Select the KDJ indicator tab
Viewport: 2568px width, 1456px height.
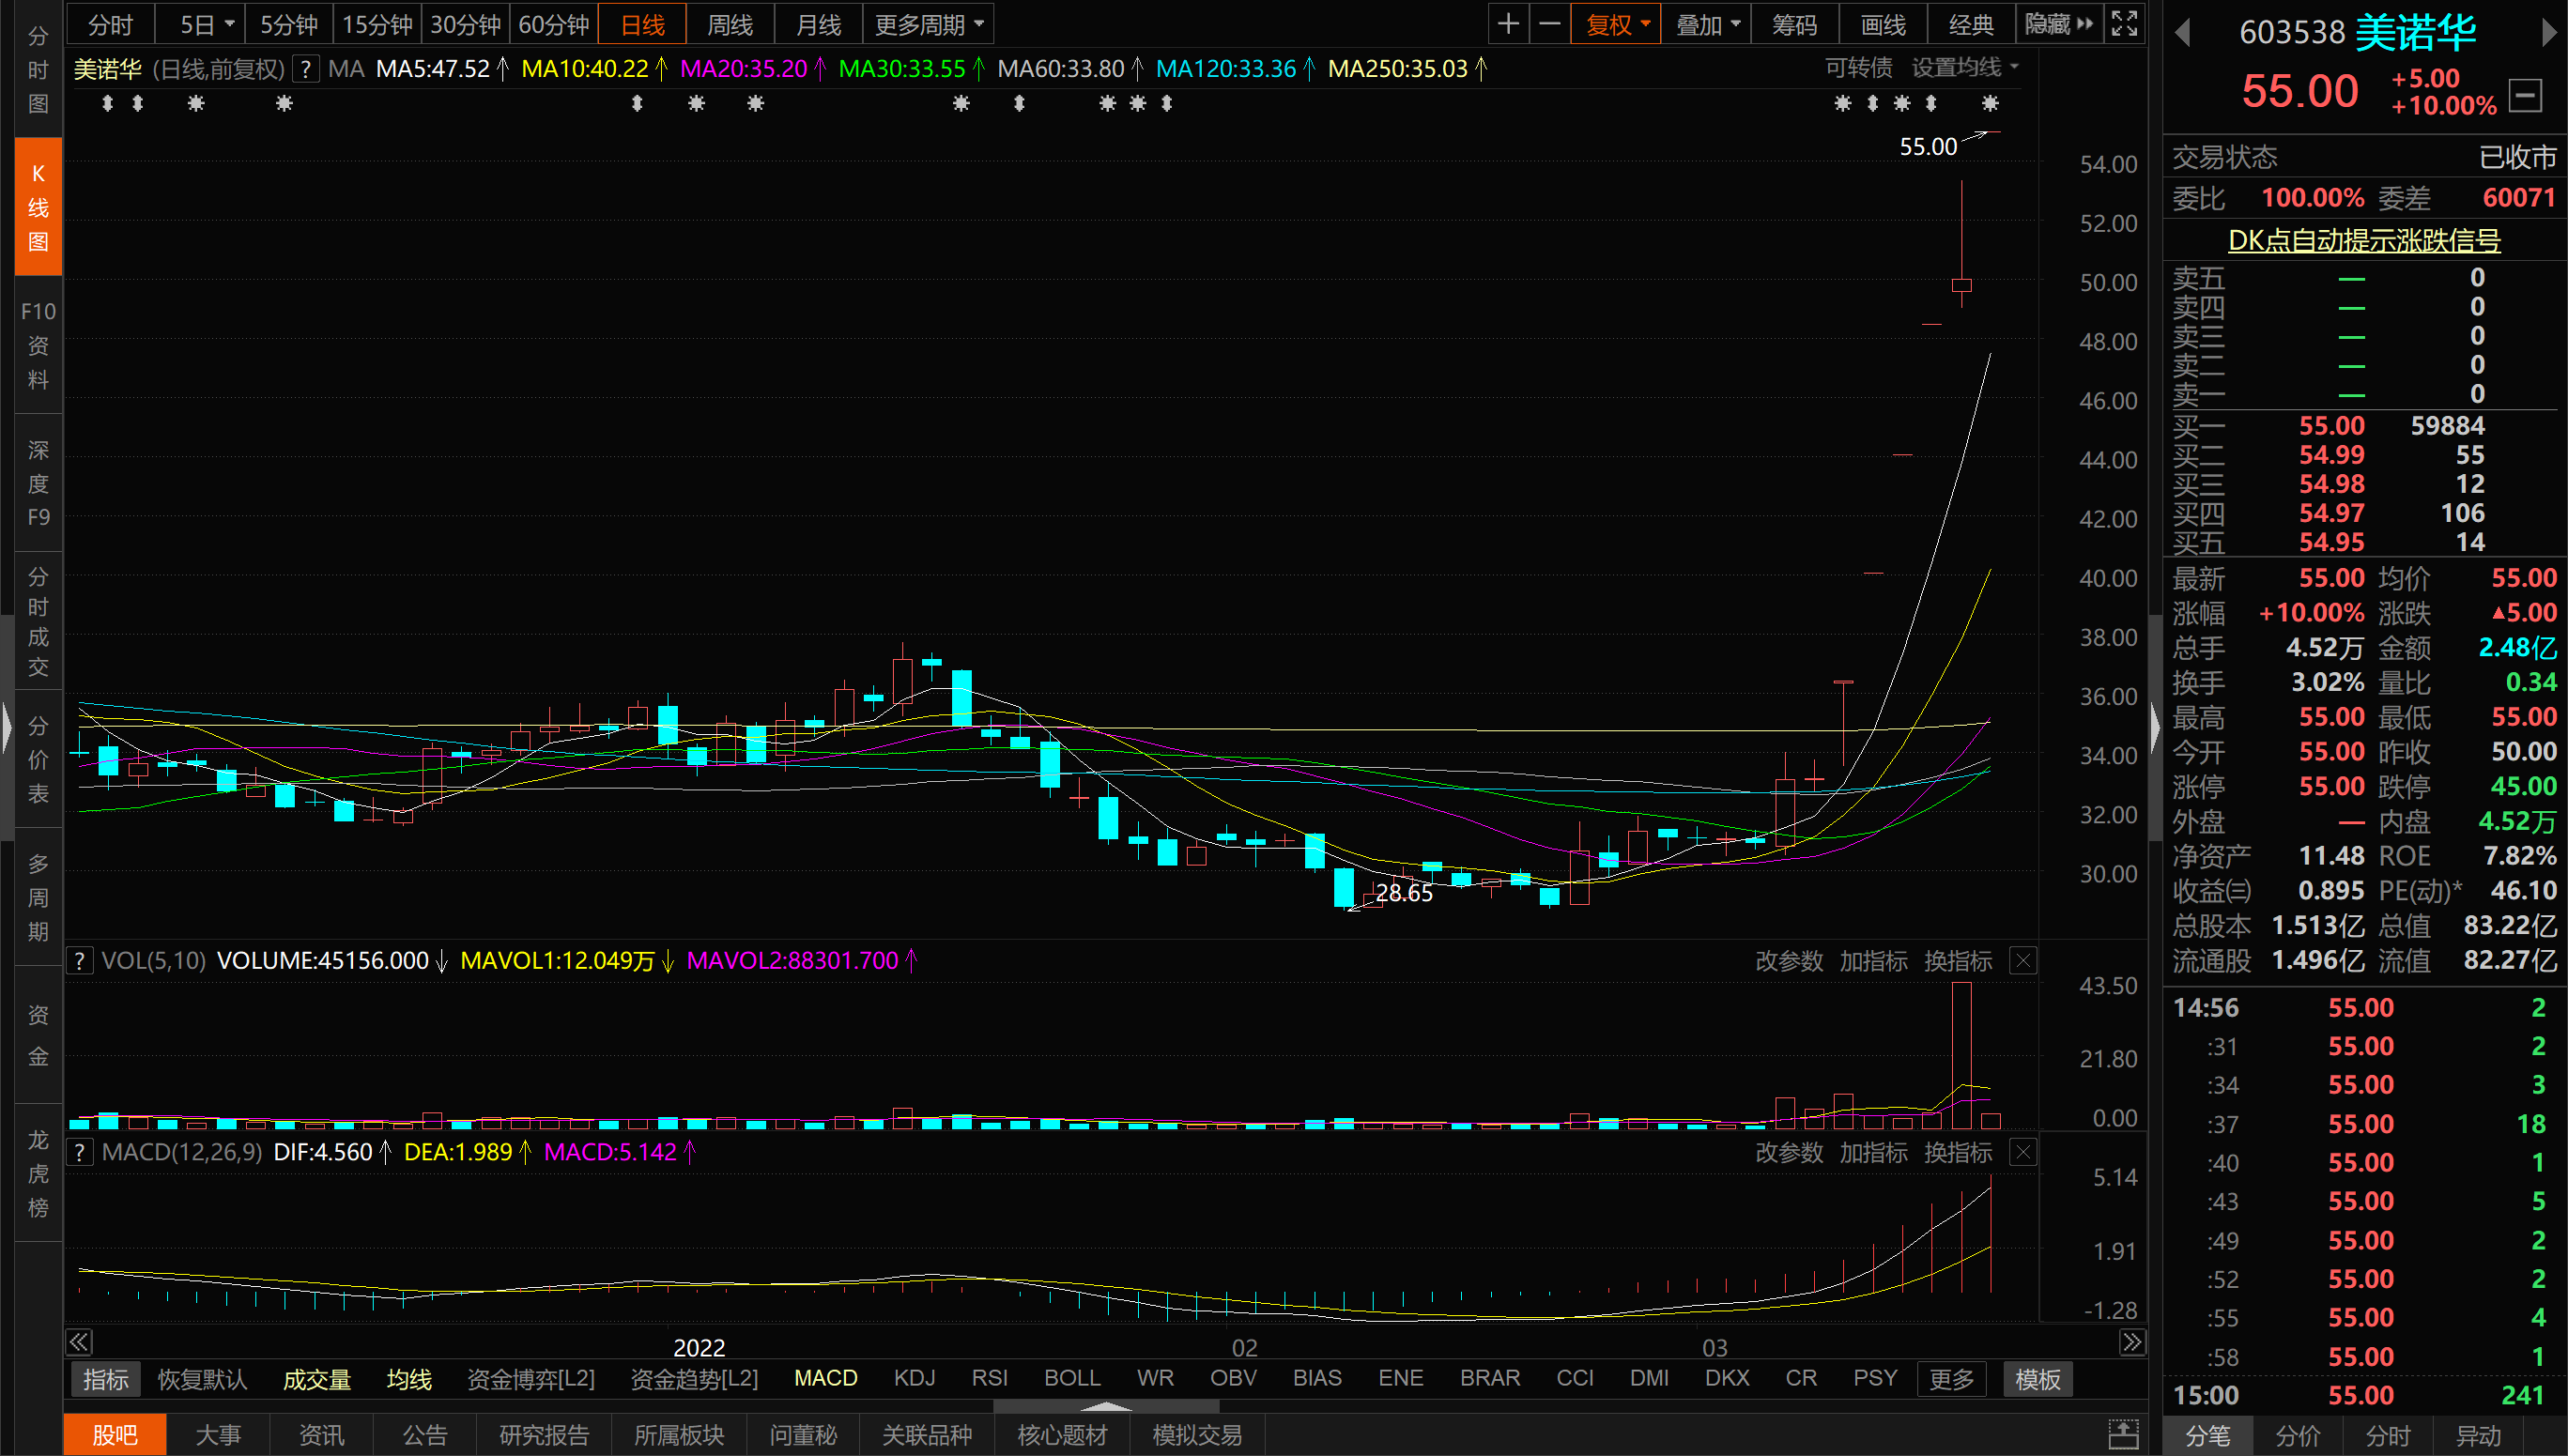click(914, 1378)
